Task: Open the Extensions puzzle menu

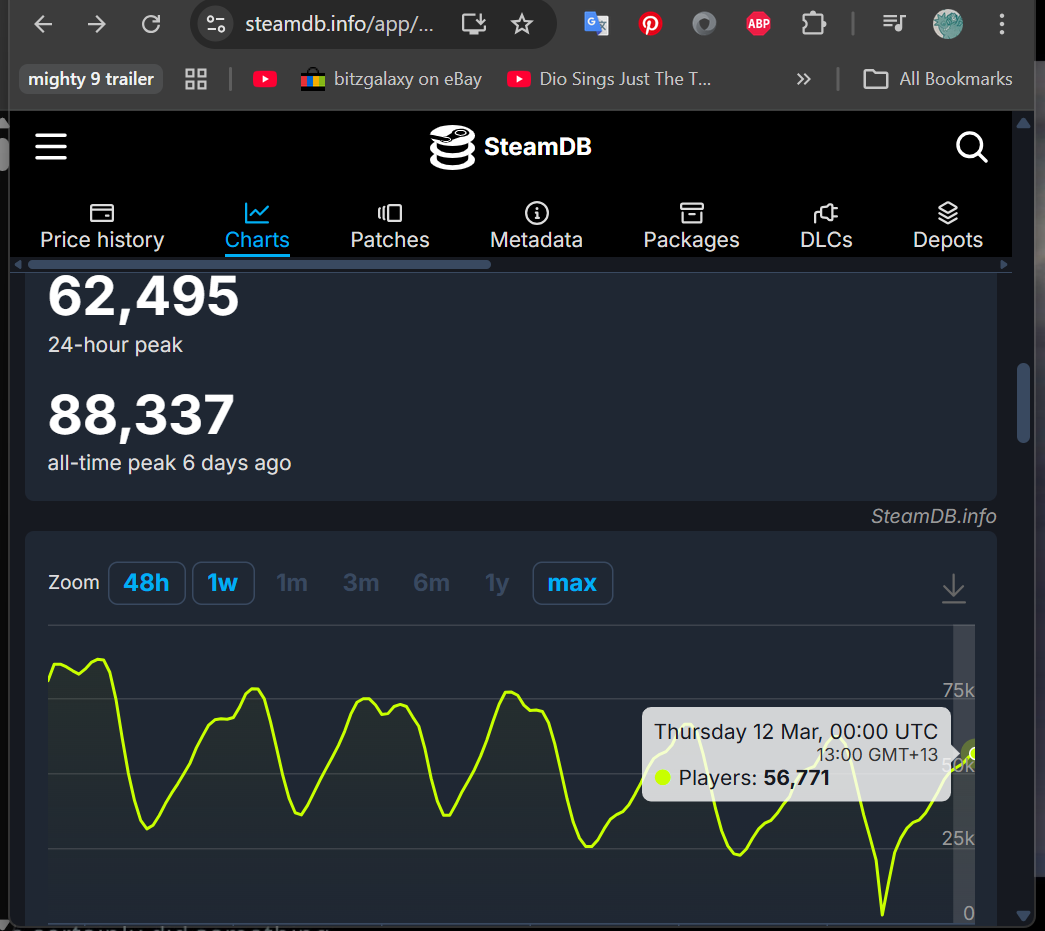Action: (x=813, y=25)
